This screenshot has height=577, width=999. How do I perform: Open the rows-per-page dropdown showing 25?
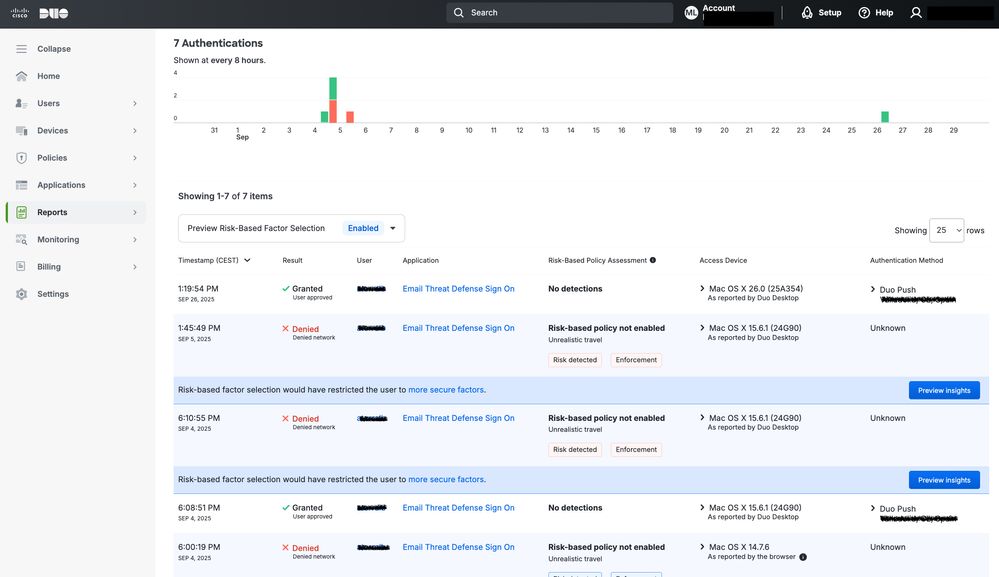[946, 229]
